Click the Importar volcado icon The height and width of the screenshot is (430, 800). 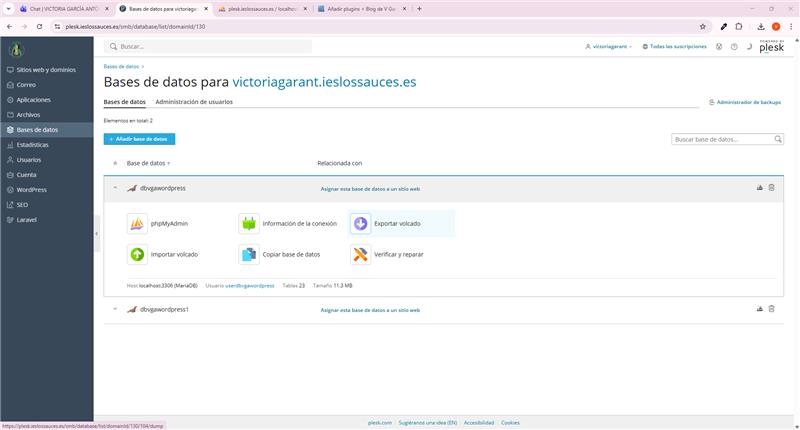coord(137,254)
